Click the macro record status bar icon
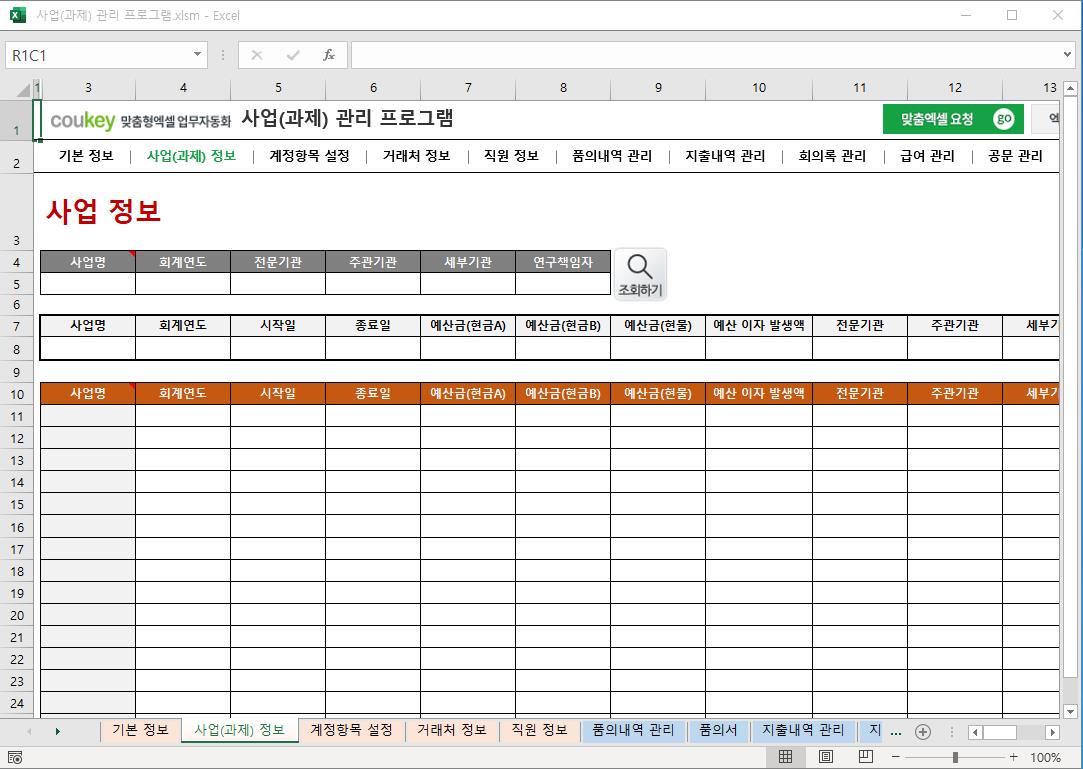This screenshot has width=1083, height=769. [x=15, y=757]
